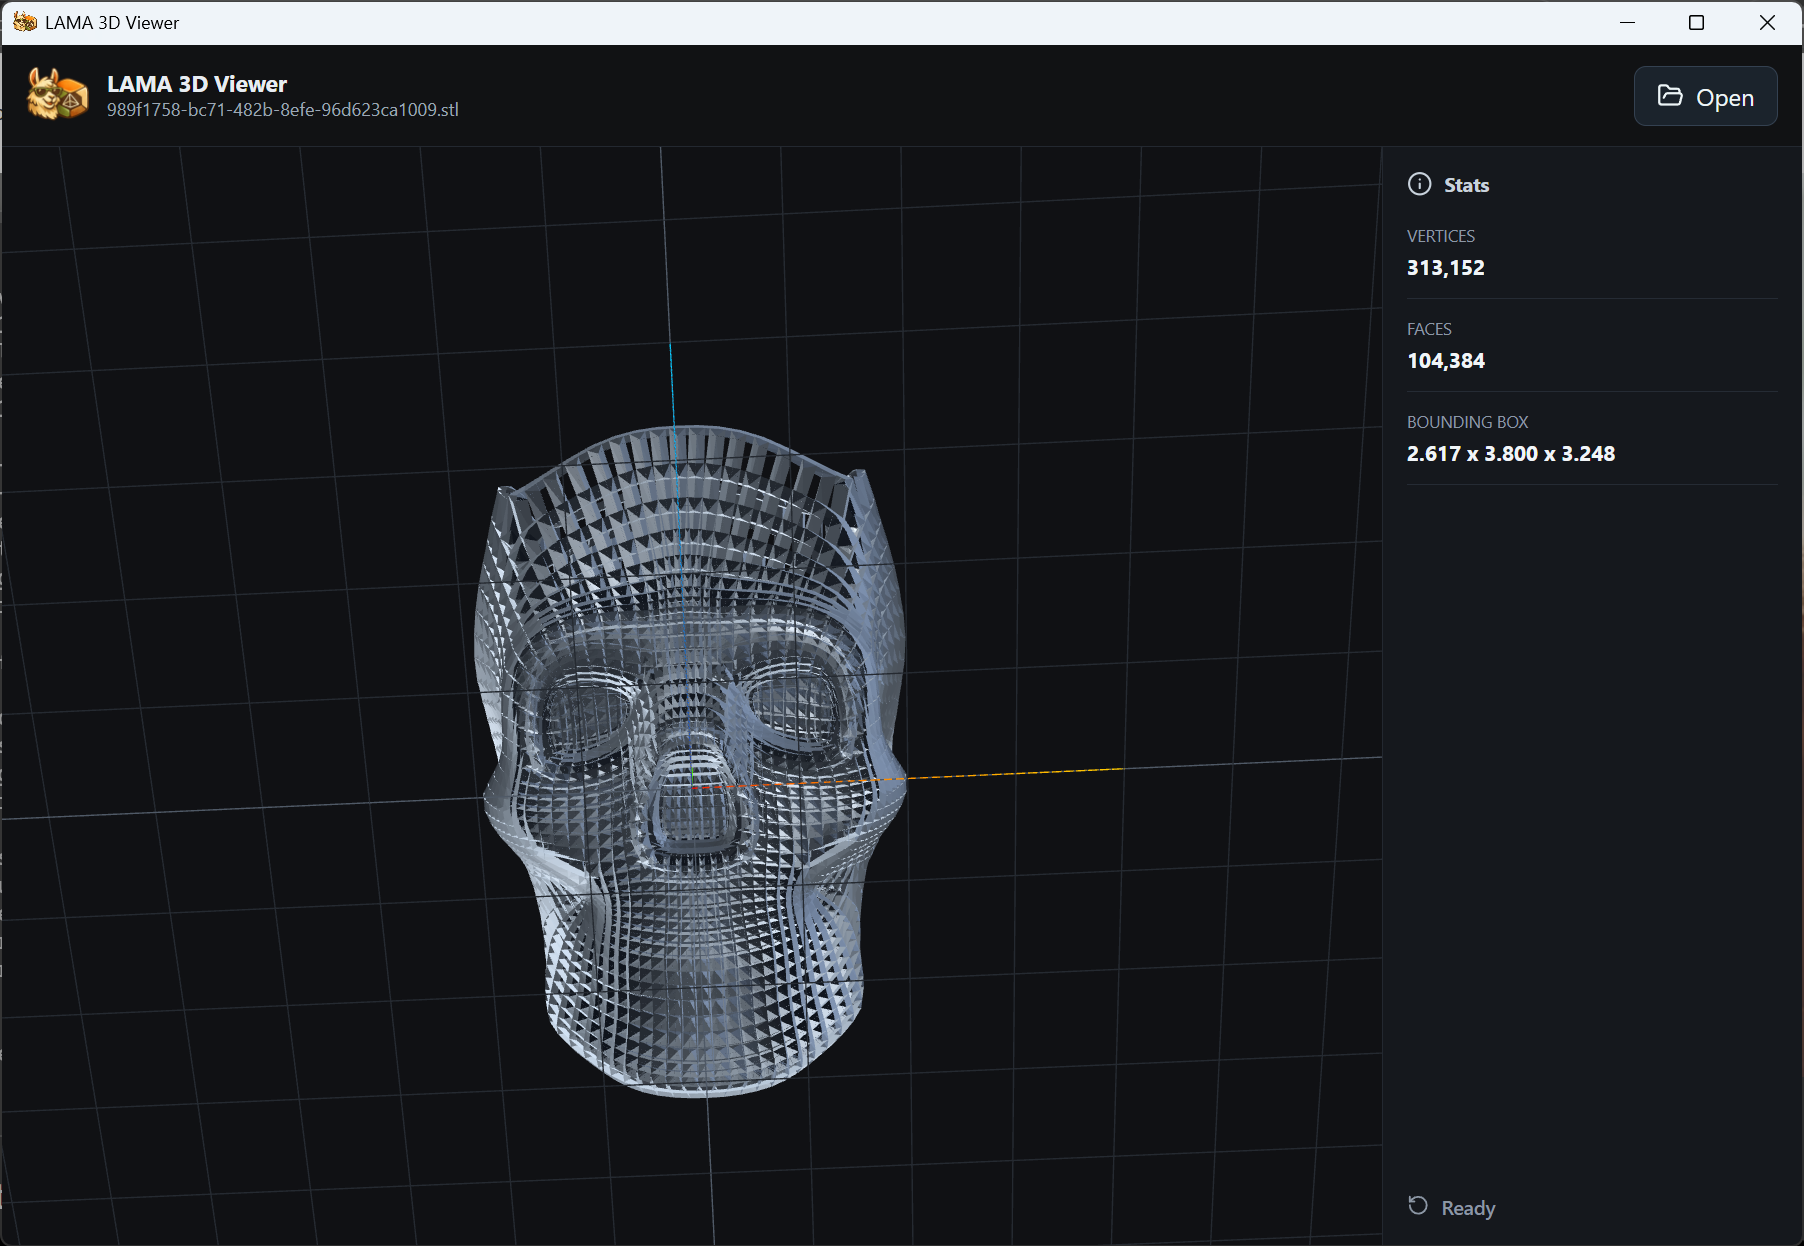The width and height of the screenshot is (1804, 1246).
Task: Minimize the LAMA 3D Viewer window
Action: [x=1628, y=22]
